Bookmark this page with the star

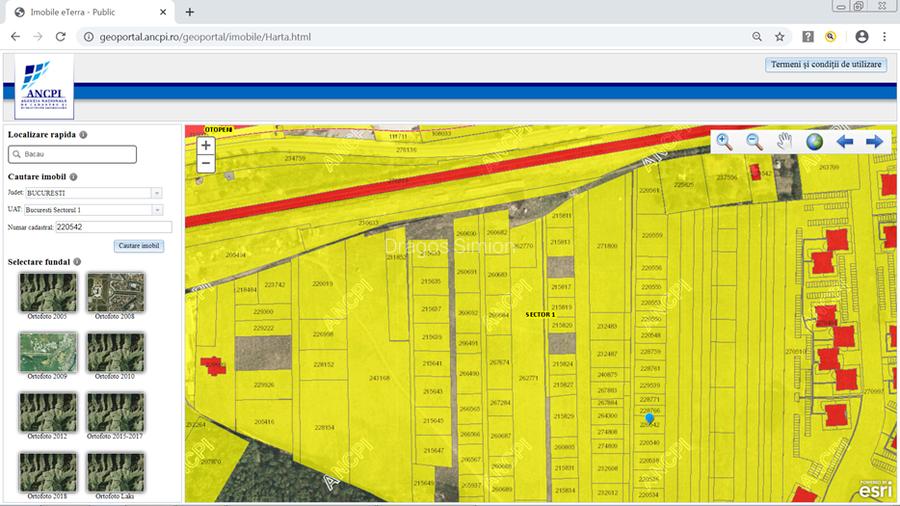780,36
